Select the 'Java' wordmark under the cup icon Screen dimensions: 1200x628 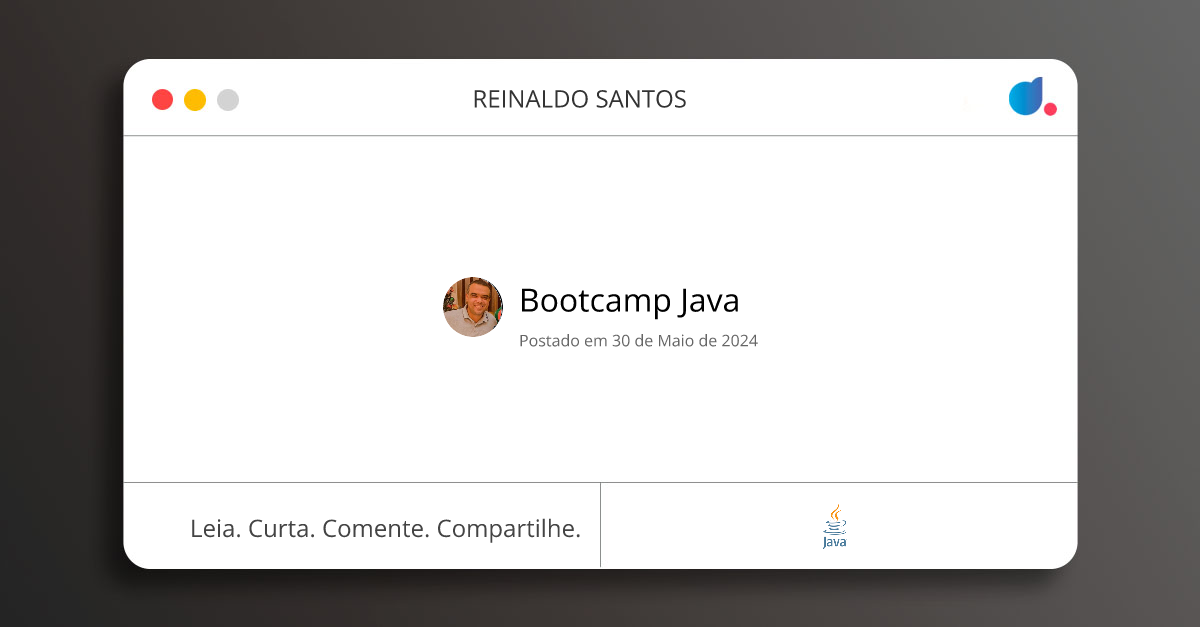[x=832, y=540]
